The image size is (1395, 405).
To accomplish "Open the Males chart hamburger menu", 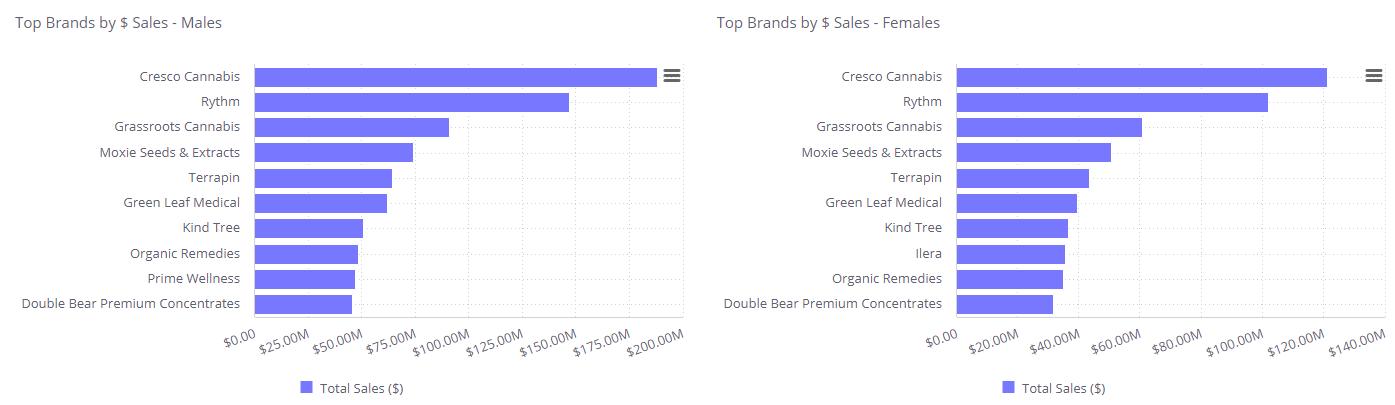I will (672, 76).
